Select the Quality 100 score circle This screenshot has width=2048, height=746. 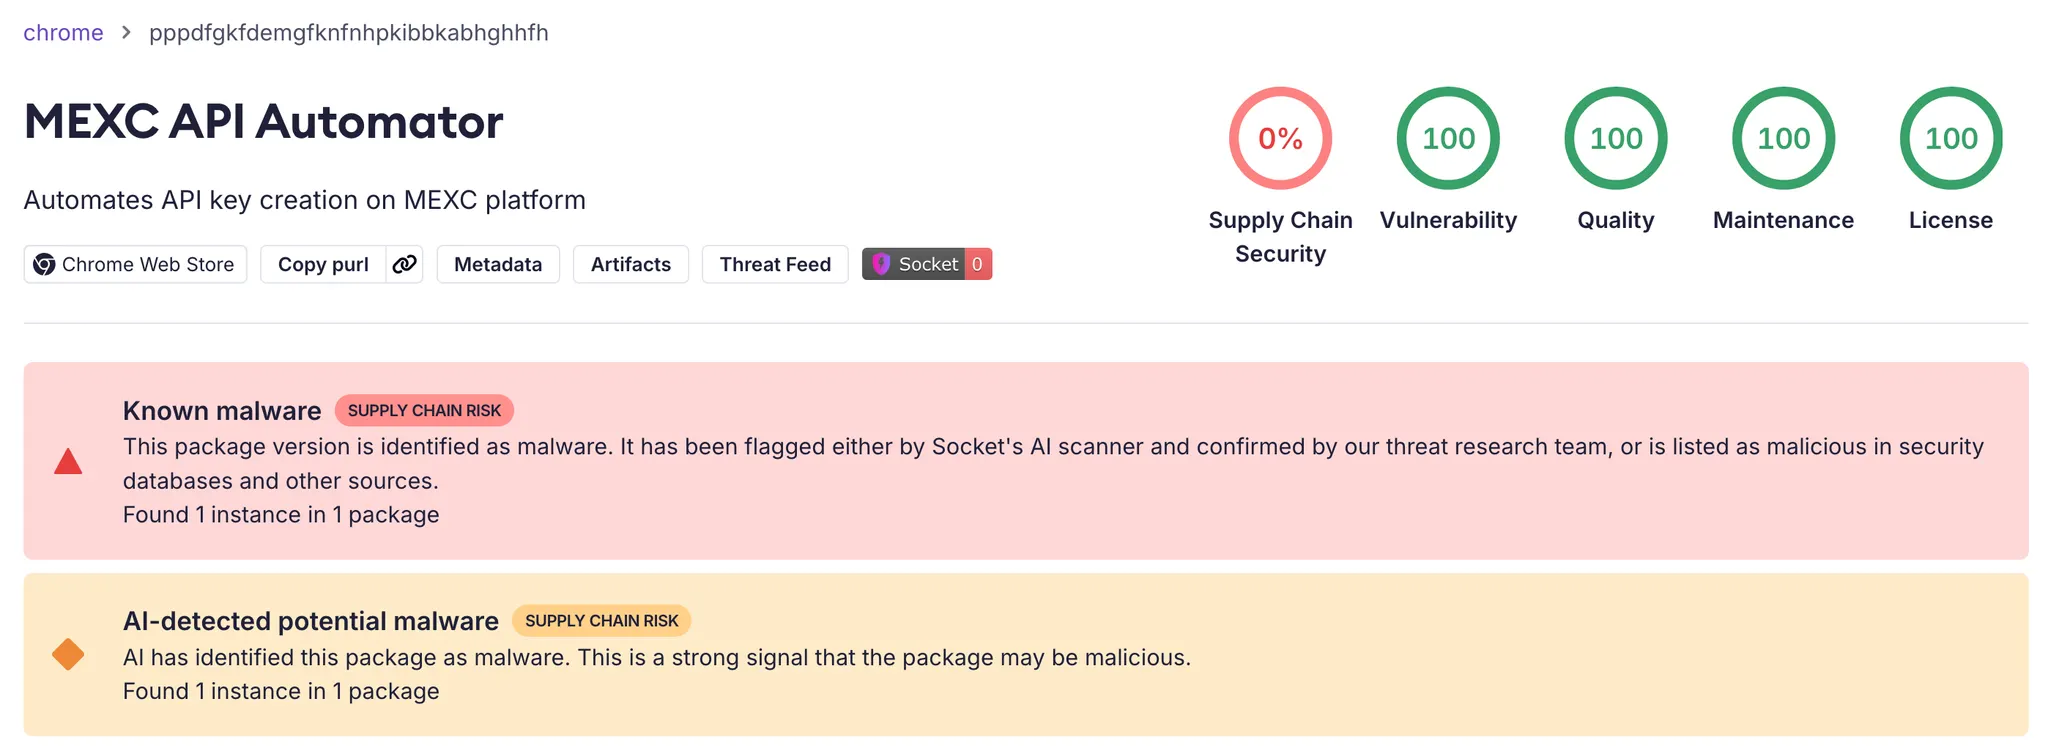click(x=1616, y=139)
